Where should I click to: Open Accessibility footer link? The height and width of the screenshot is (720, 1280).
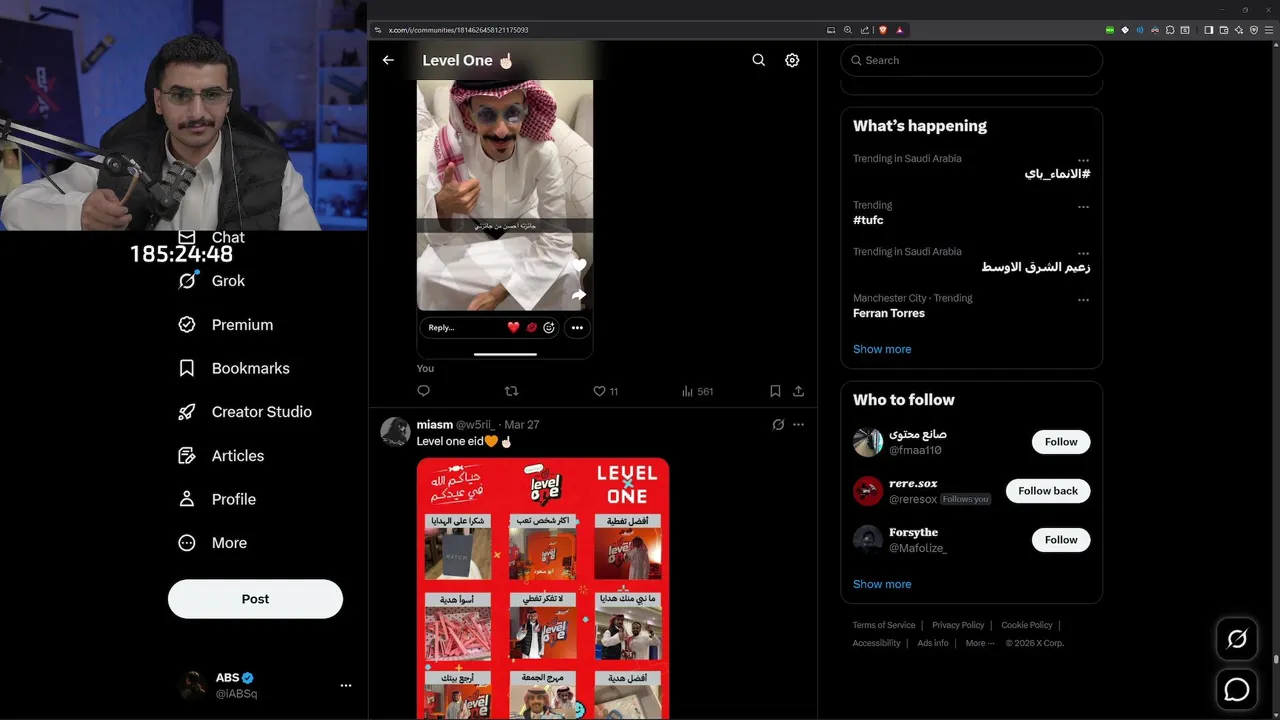point(877,643)
